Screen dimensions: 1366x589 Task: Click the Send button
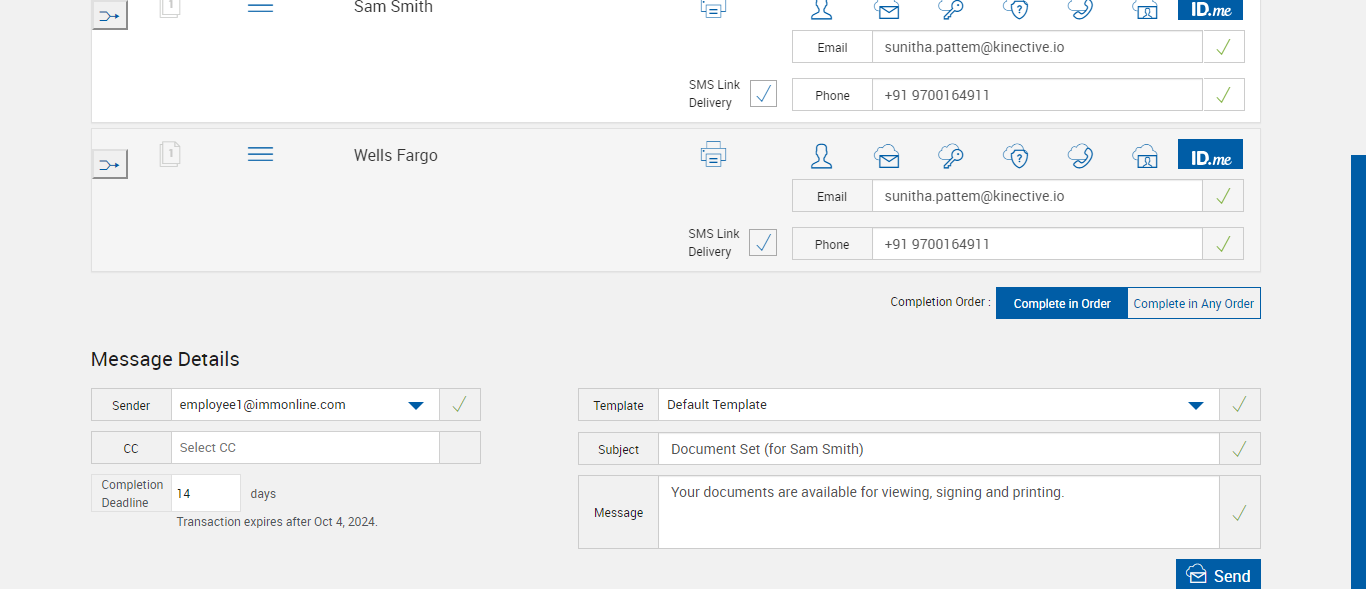click(1218, 575)
